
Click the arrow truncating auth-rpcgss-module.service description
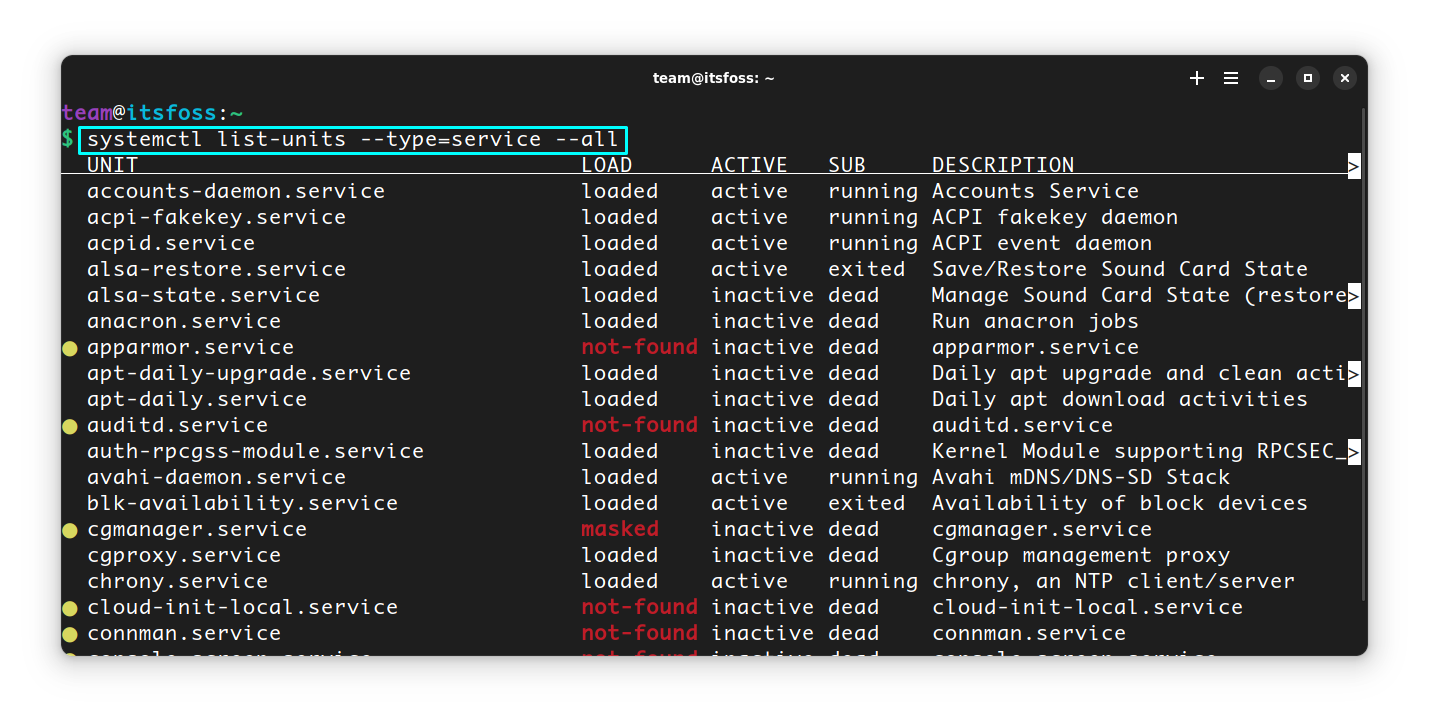tap(1354, 452)
